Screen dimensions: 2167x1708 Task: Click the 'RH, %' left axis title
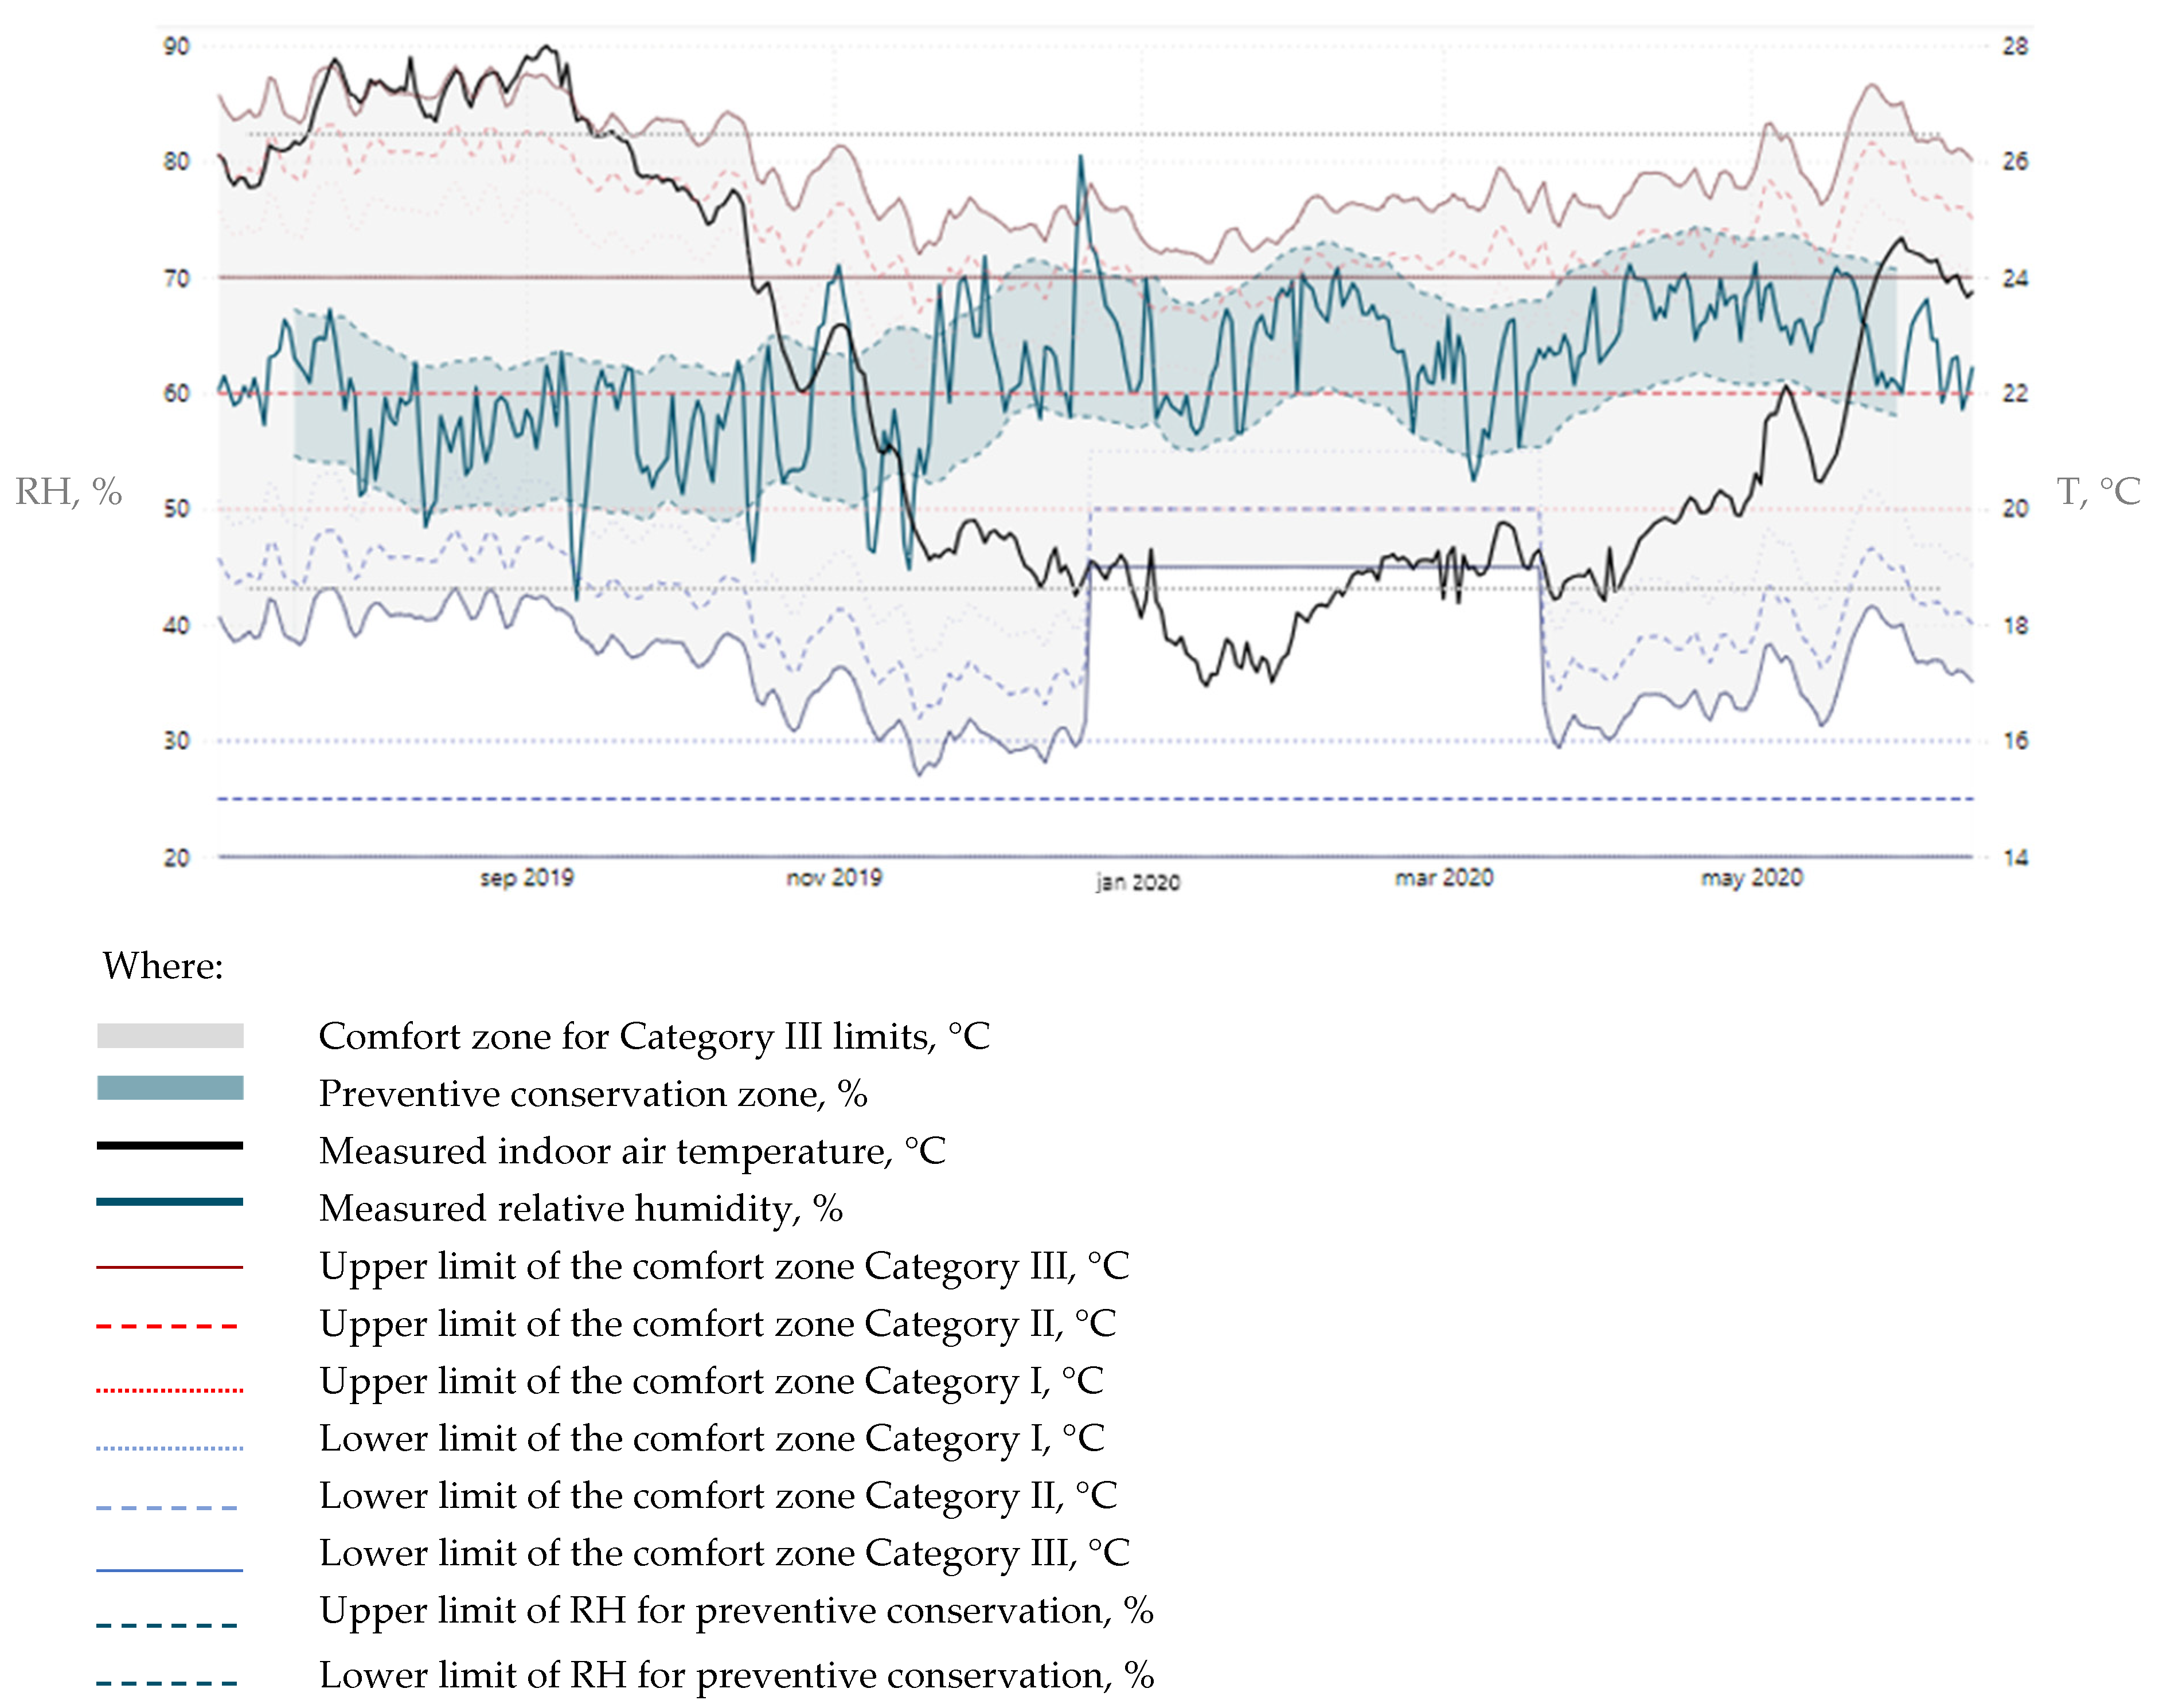[x=68, y=491]
